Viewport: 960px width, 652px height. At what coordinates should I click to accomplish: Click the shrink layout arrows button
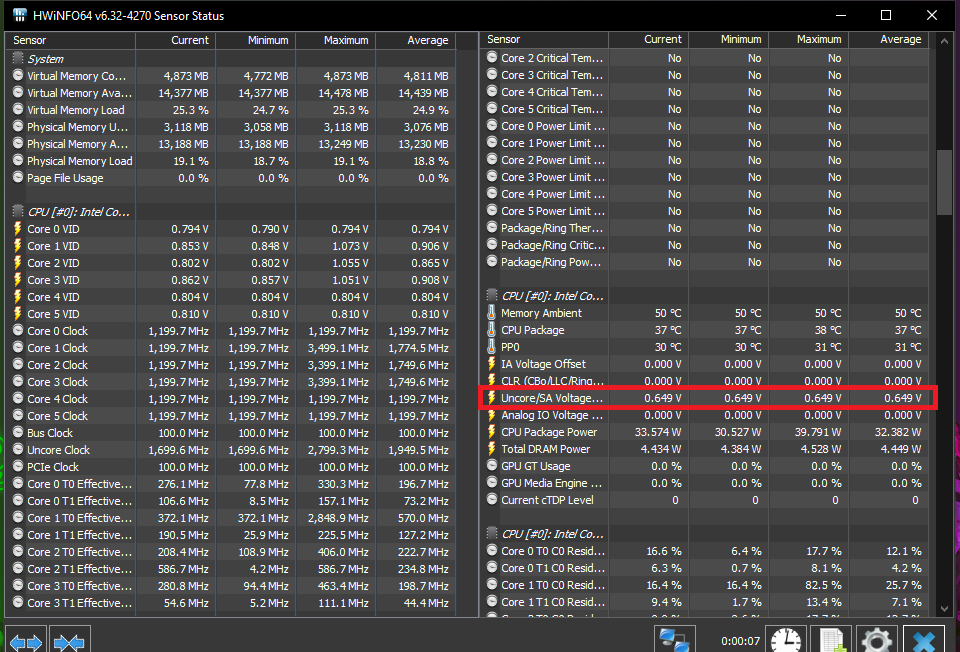pyautogui.click(x=69, y=641)
